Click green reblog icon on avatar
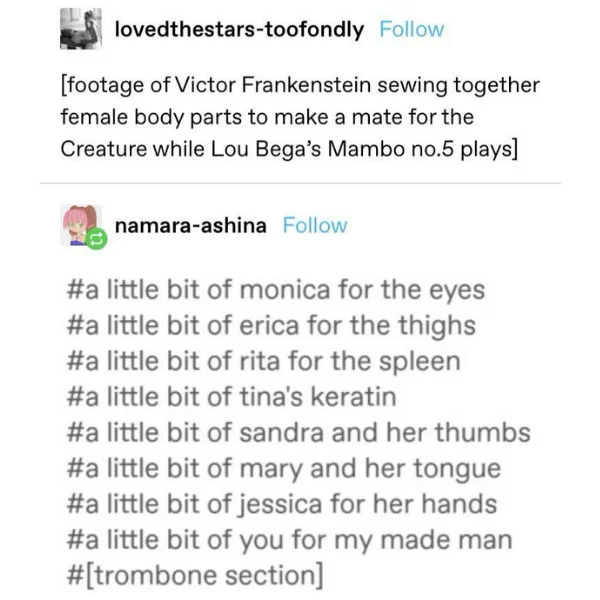This screenshot has height=600, width=600. coord(96,239)
